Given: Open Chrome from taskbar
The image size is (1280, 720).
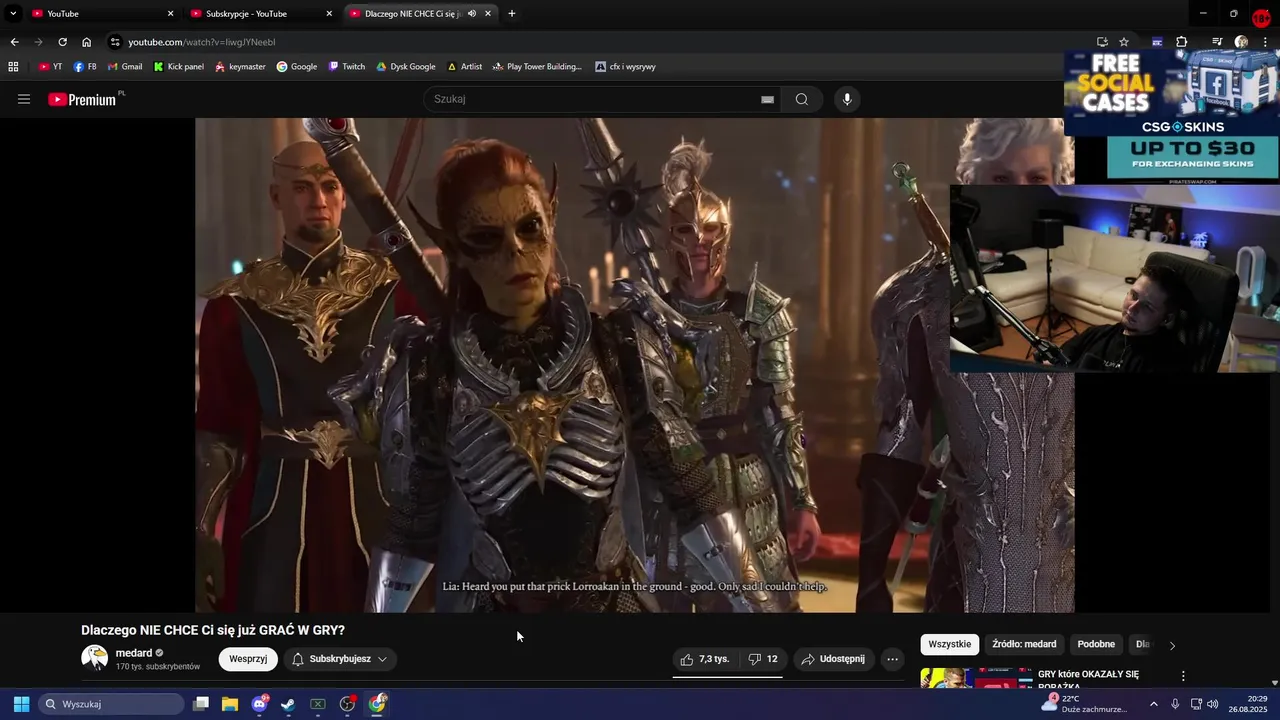Looking at the screenshot, I should [377, 704].
